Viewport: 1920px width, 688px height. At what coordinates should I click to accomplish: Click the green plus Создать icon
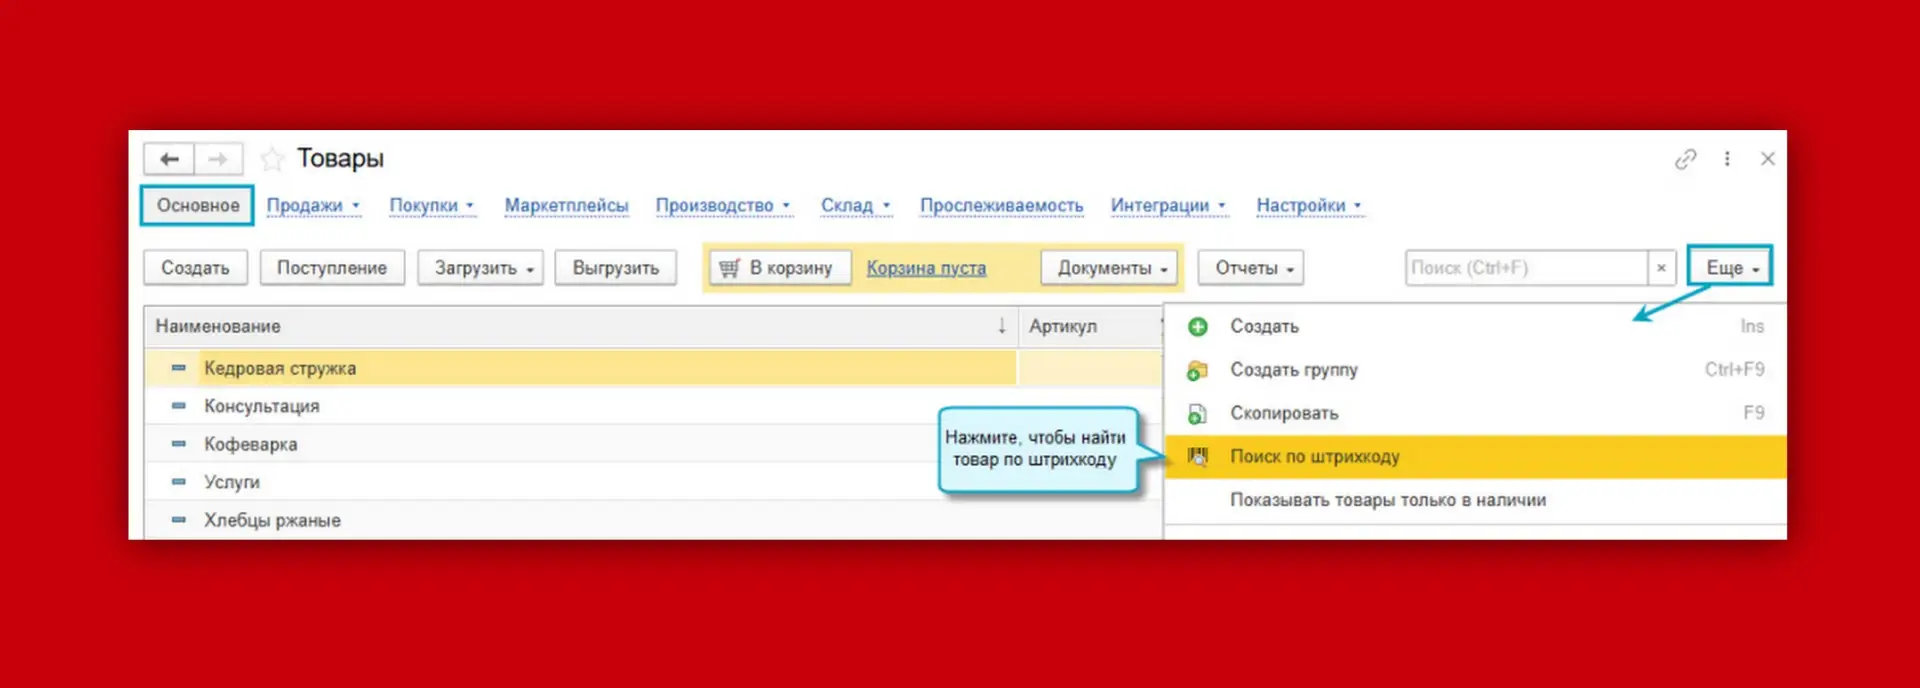(1197, 327)
